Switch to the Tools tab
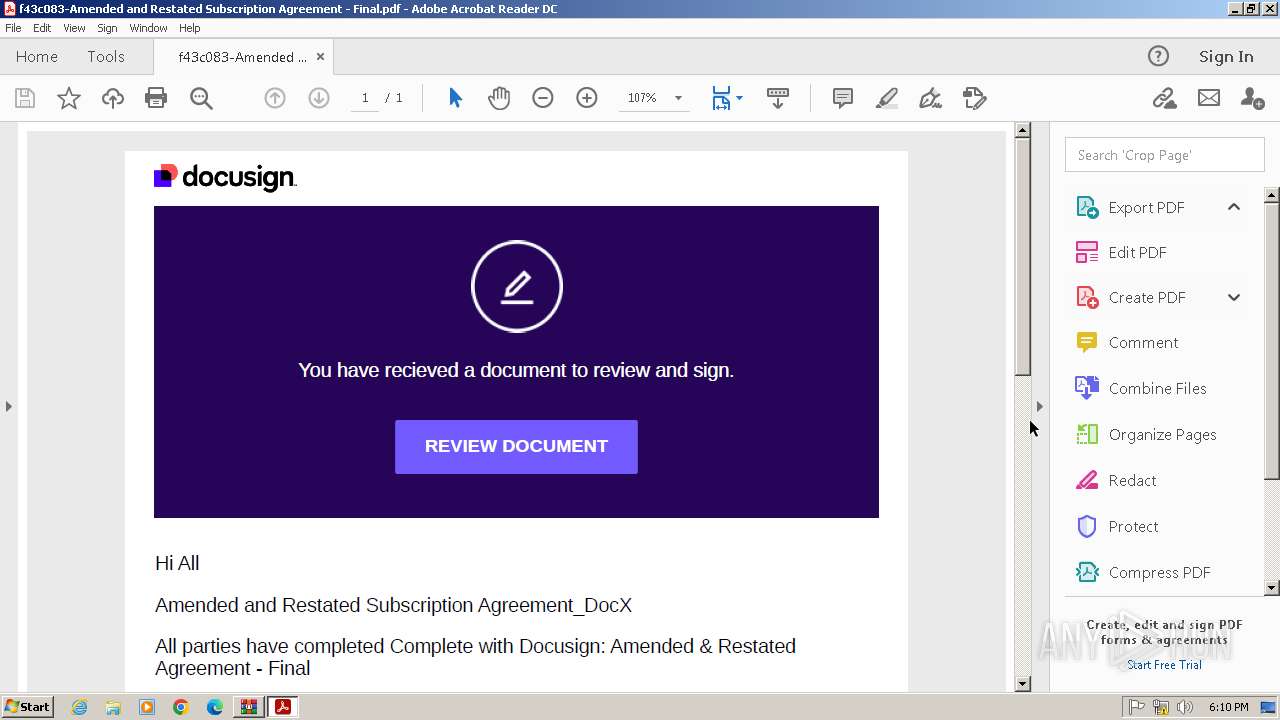This screenshot has width=1280, height=720. (106, 57)
